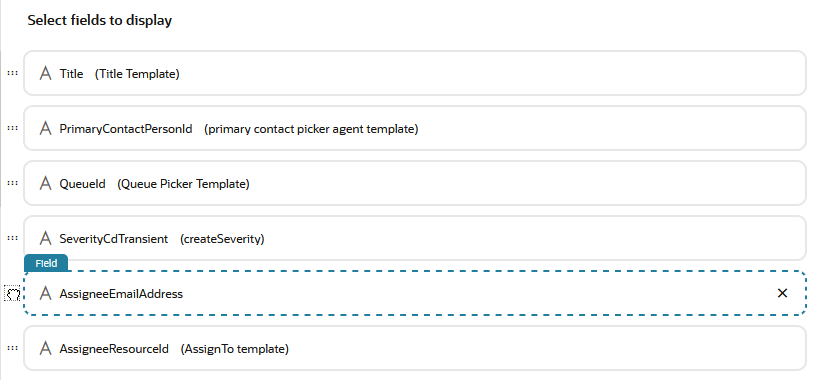Click the AssigneeEmailAddress field name text
The height and width of the screenshot is (380, 820).
coord(121,294)
